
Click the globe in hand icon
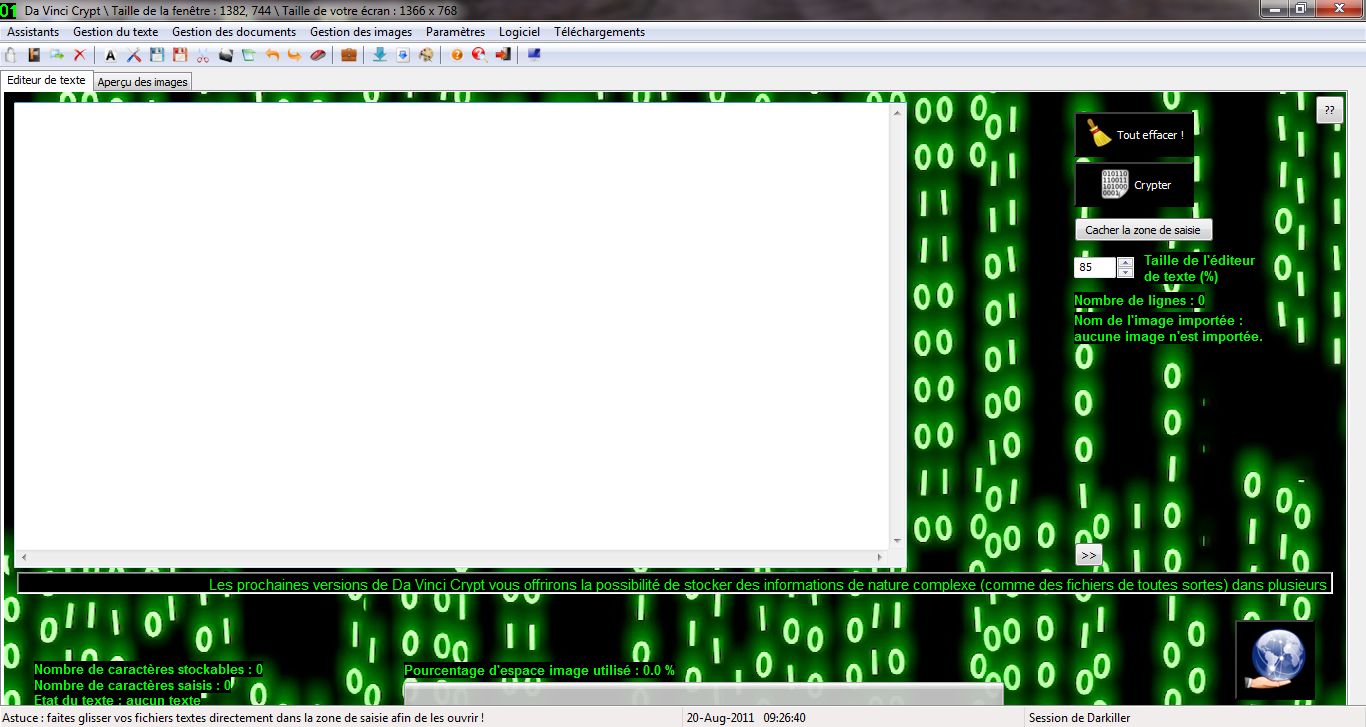(x=1275, y=660)
